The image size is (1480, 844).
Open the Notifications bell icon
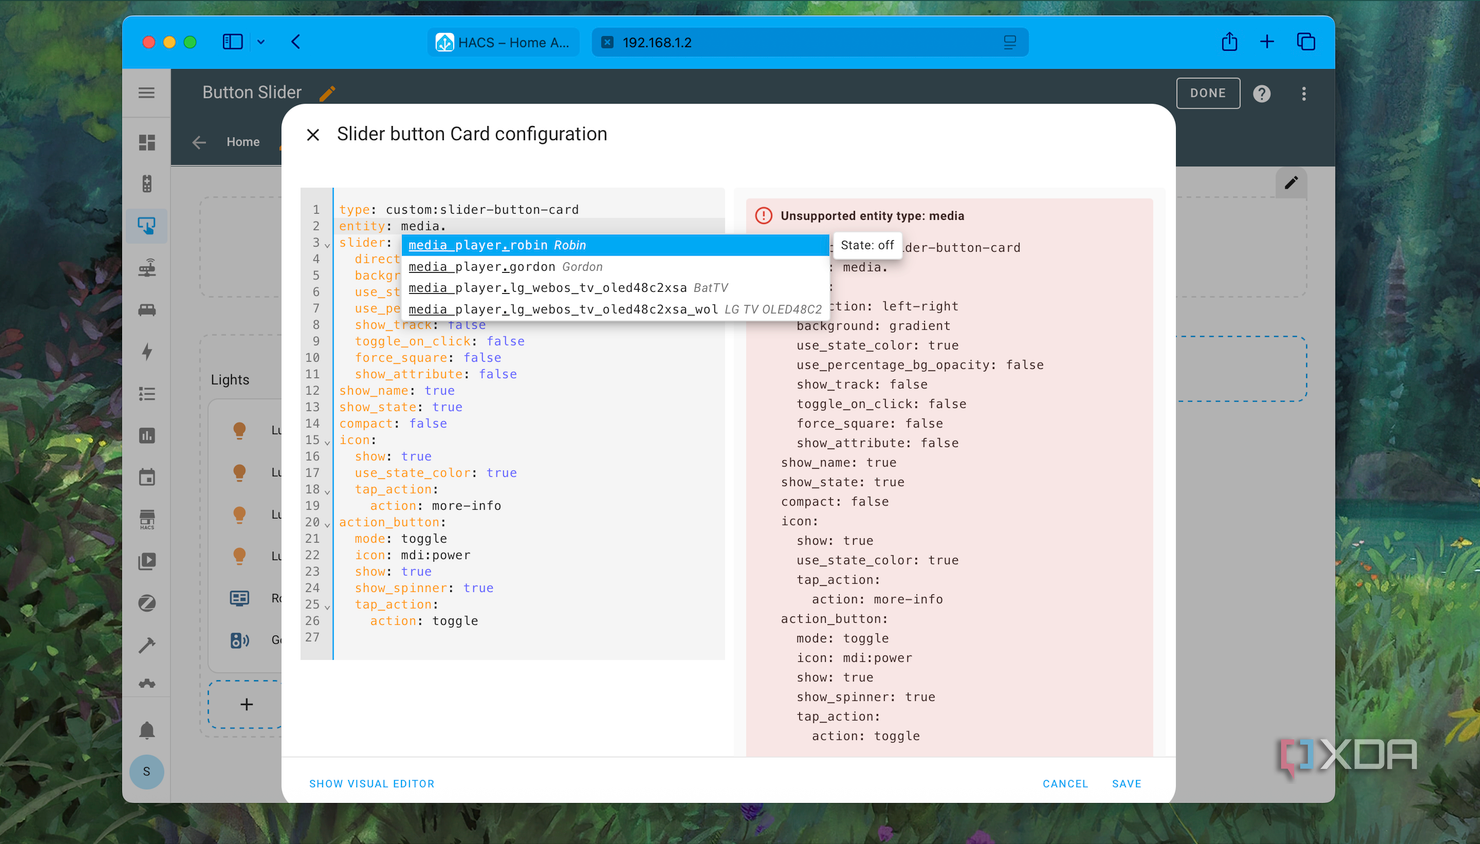pos(147,730)
